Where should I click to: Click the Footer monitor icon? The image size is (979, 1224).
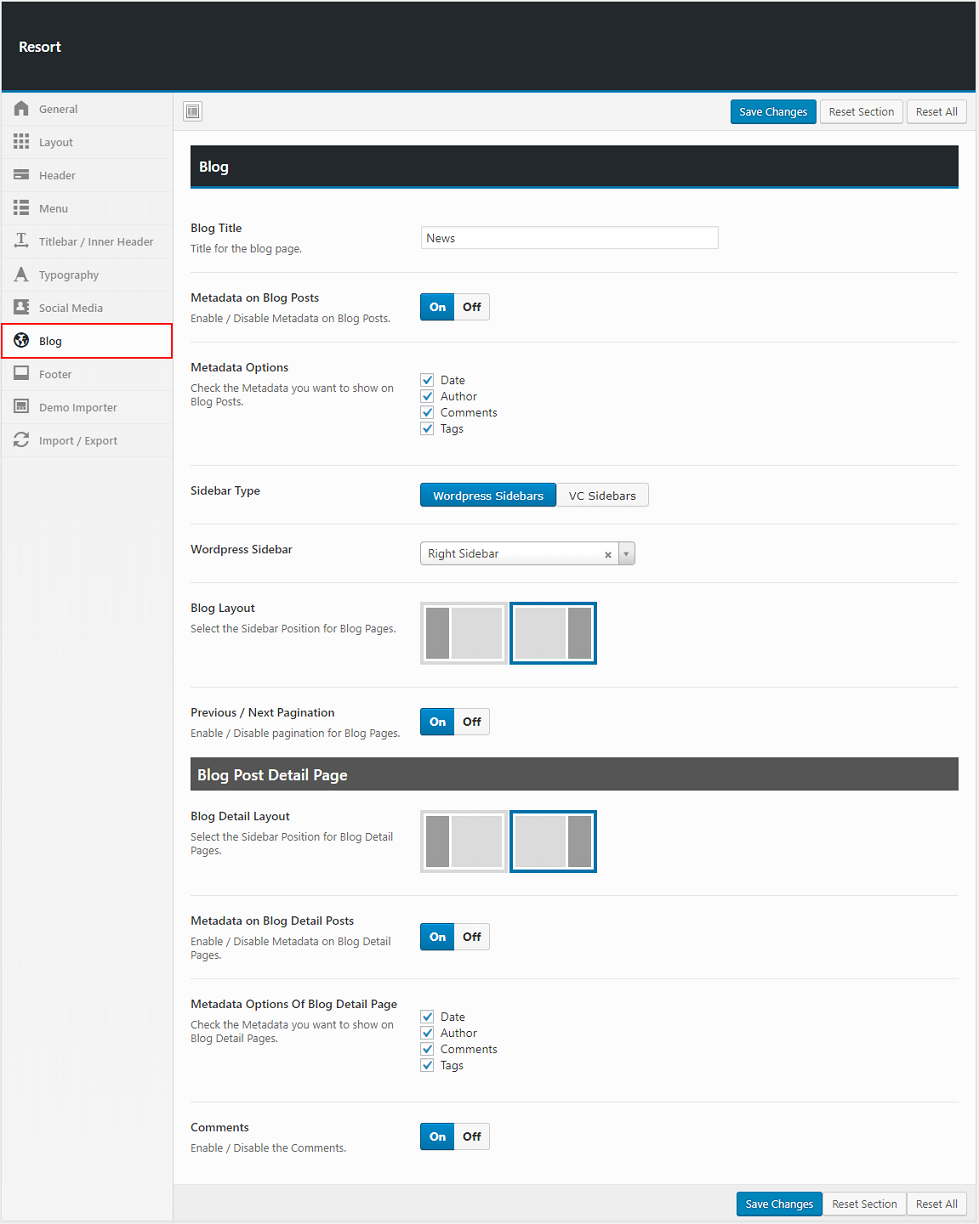[x=21, y=374]
